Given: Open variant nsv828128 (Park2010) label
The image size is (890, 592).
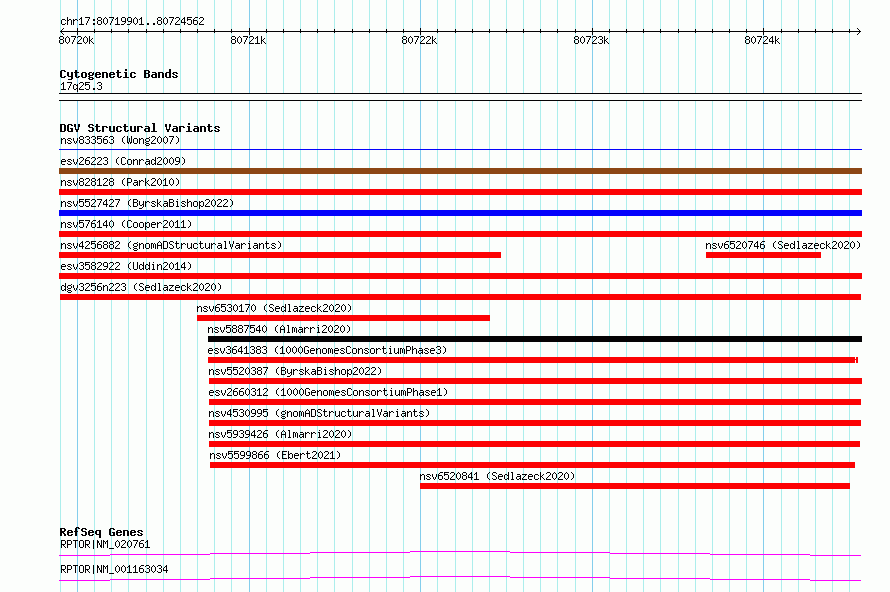Looking at the screenshot, I should click(x=120, y=182).
